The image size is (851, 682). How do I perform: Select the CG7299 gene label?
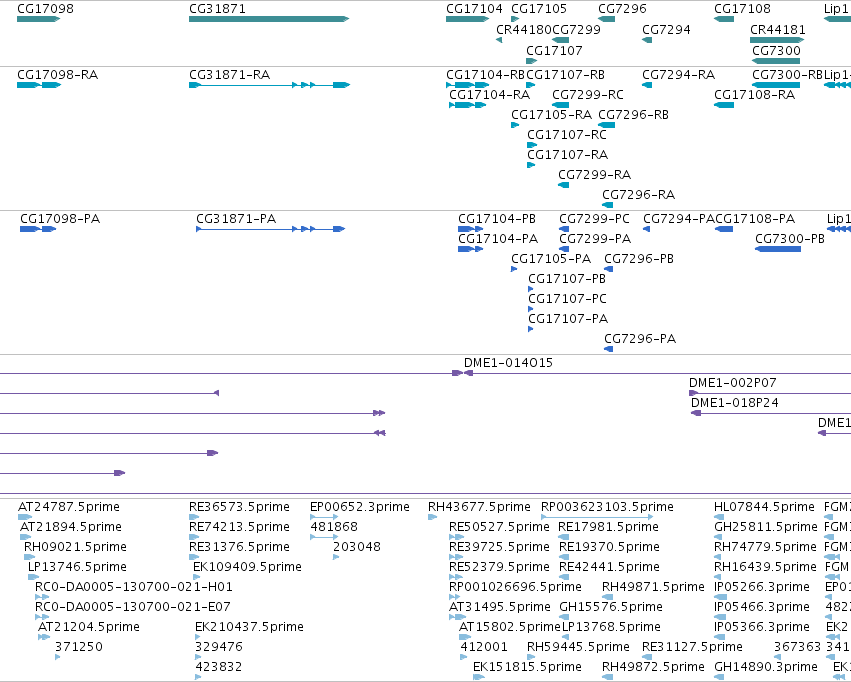point(576,29)
